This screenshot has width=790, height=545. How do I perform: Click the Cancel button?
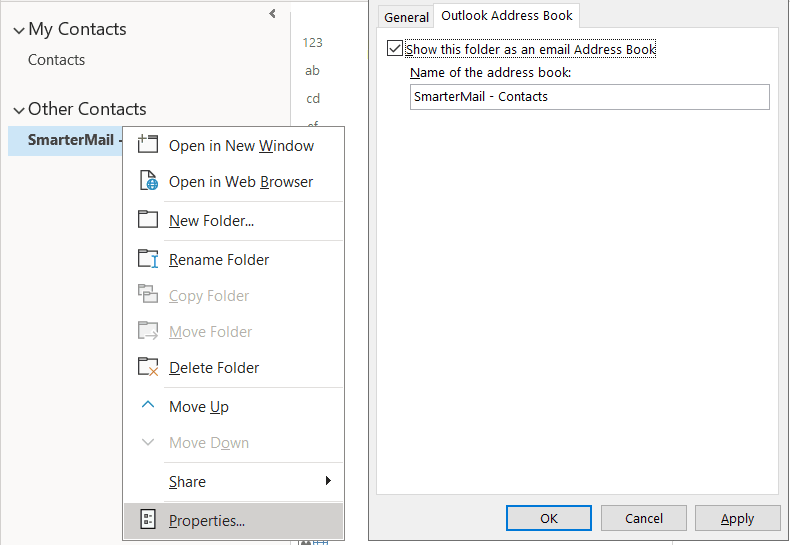(x=643, y=518)
